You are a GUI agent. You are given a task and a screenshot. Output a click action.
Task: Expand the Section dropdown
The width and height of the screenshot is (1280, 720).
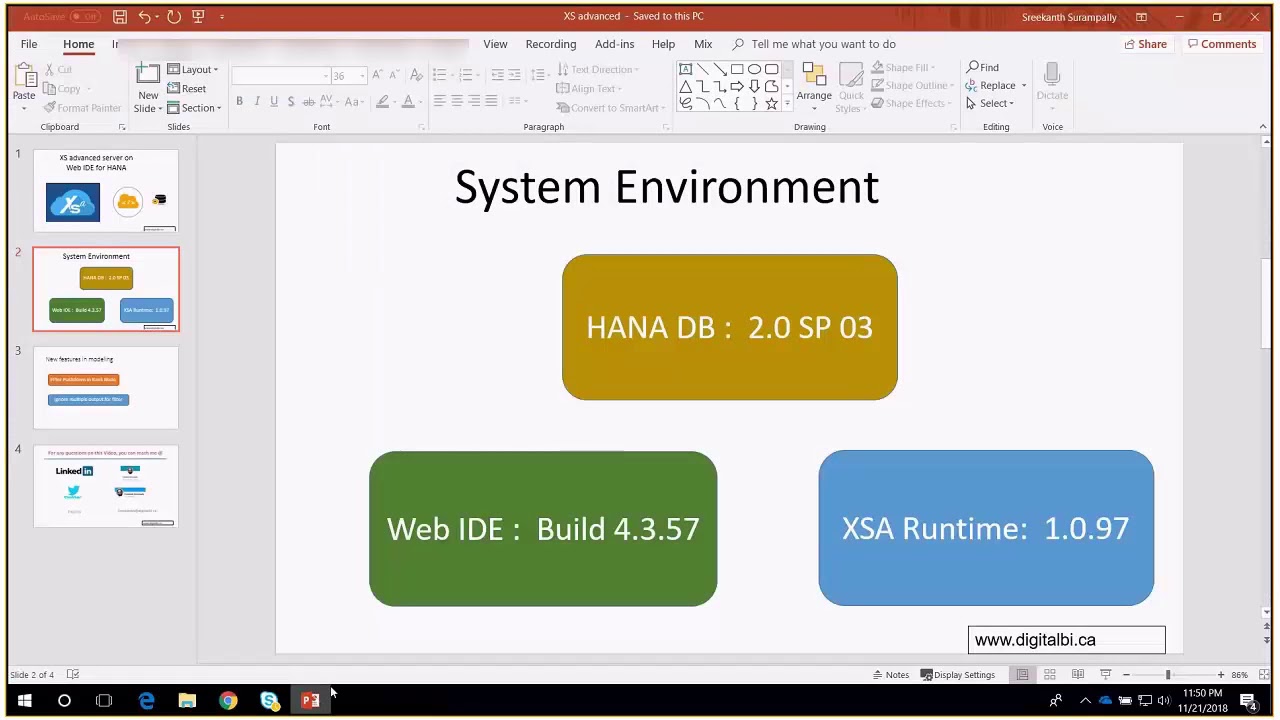coord(194,108)
